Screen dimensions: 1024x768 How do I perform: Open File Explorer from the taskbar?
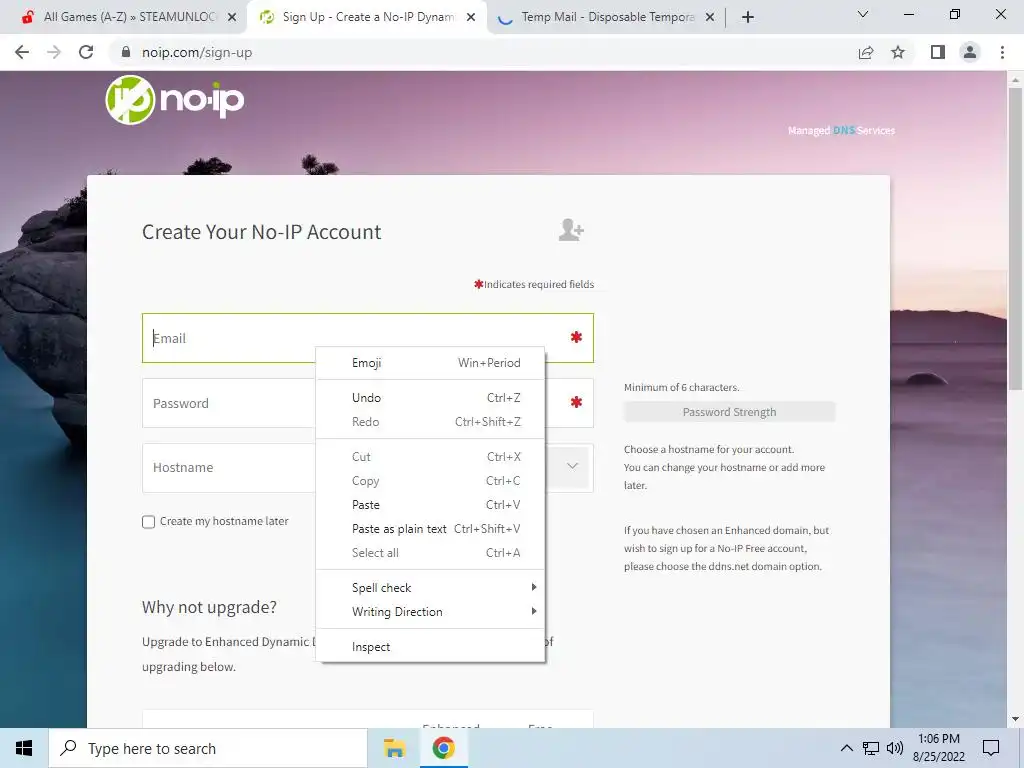click(394, 748)
